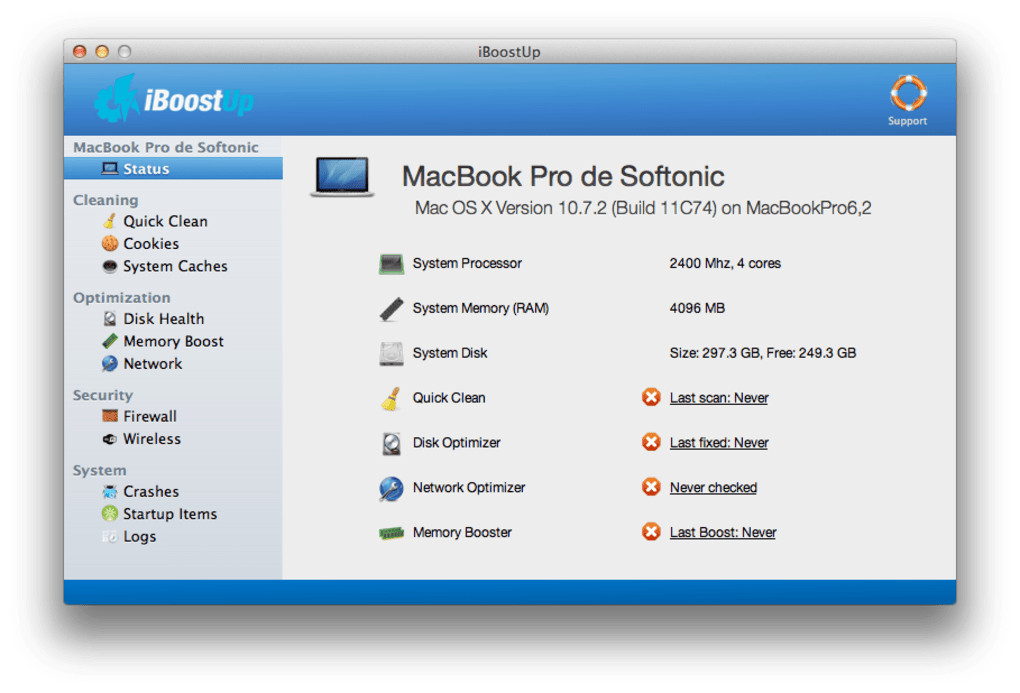Screen dimensions: 1020x693
Task: Click the large MacBook image in main panel
Action: [x=342, y=176]
